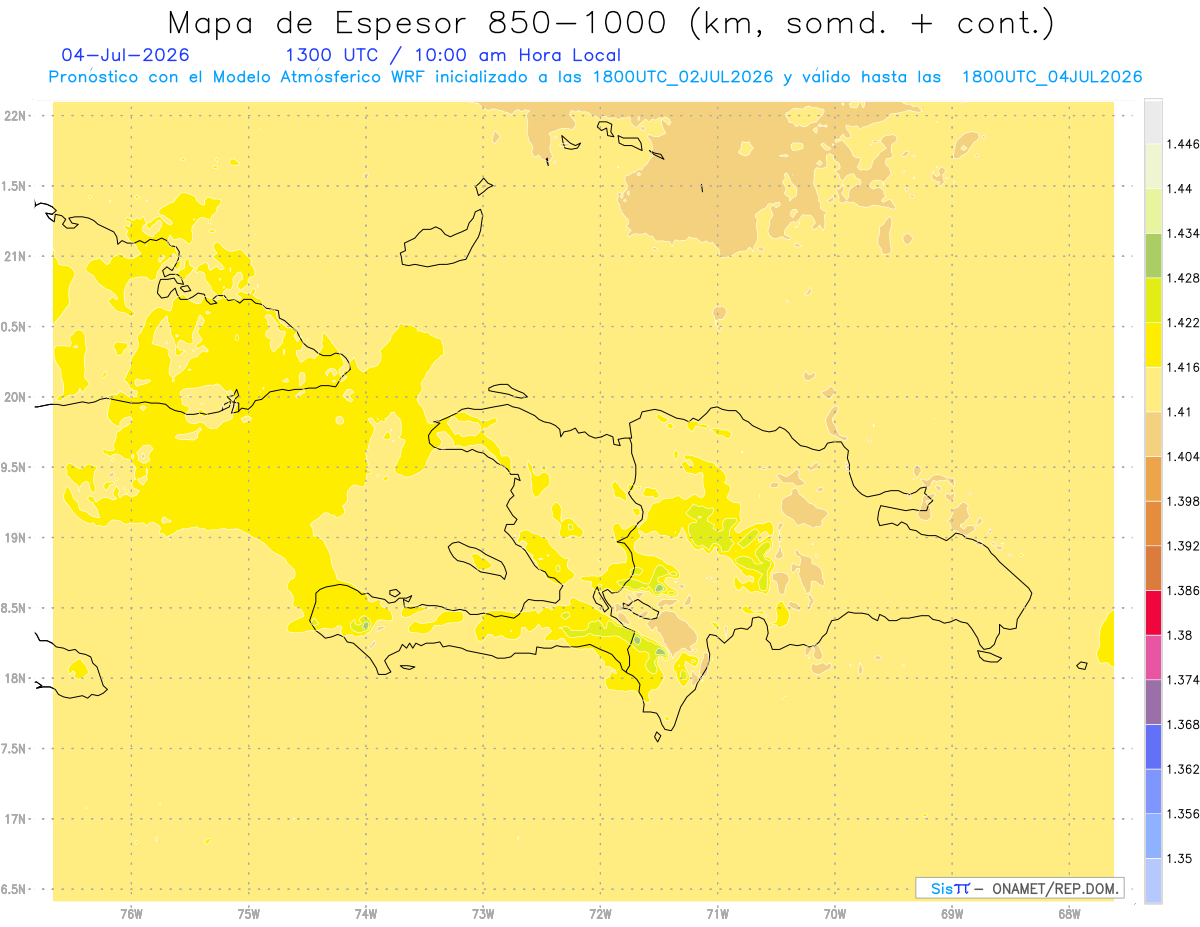Viewport: 1200px width, 927px height.
Task: Click the 68W longitude label
Action: [1069, 914]
